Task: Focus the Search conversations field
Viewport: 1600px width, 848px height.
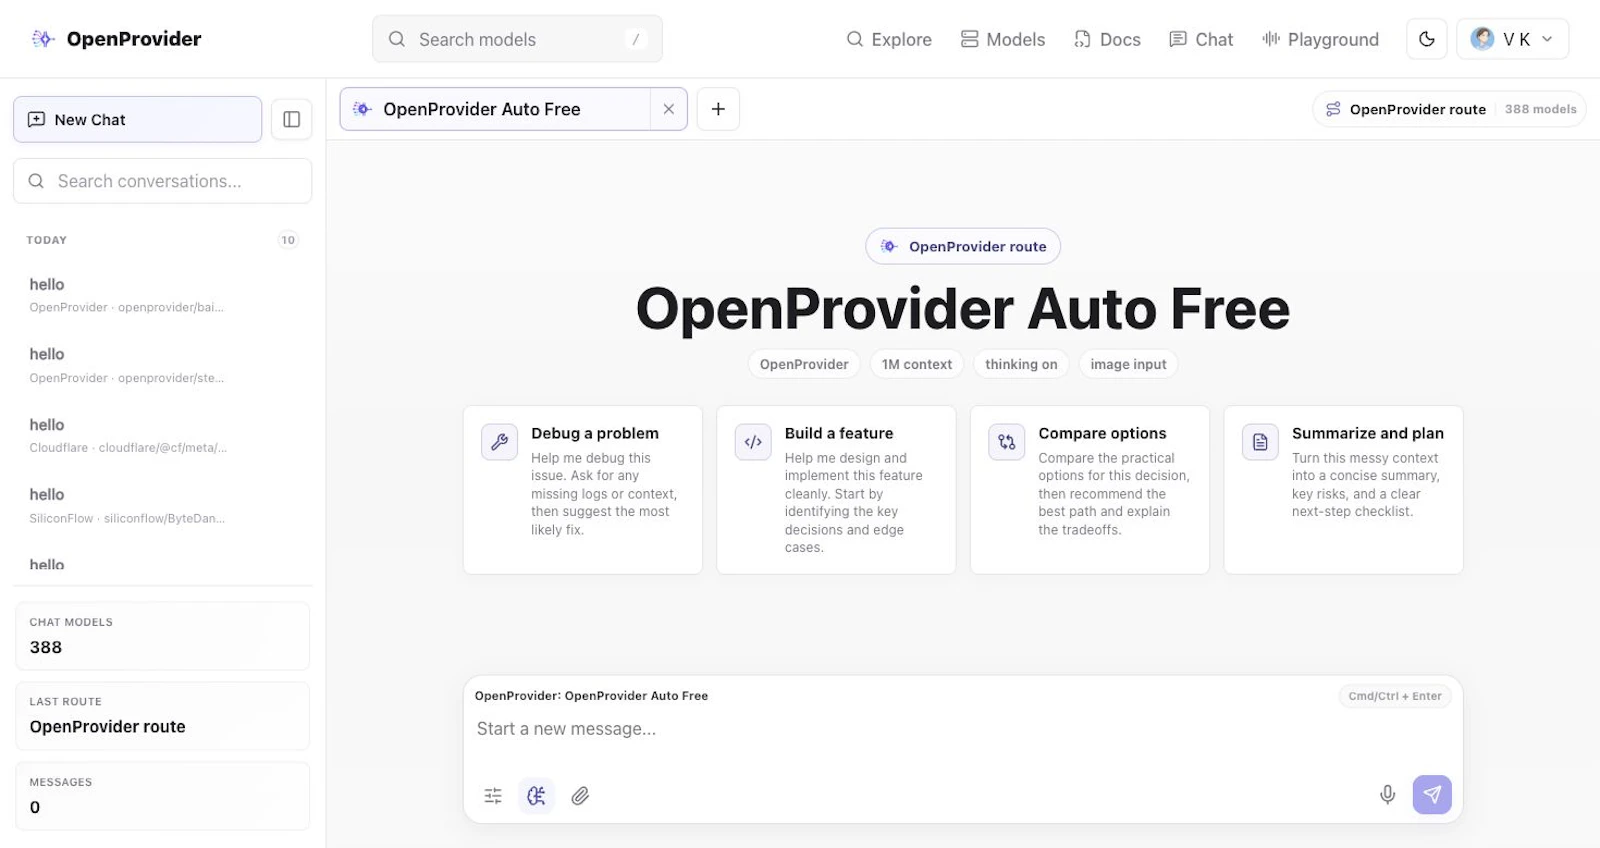Action: pyautogui.click(x=163, y=181)
